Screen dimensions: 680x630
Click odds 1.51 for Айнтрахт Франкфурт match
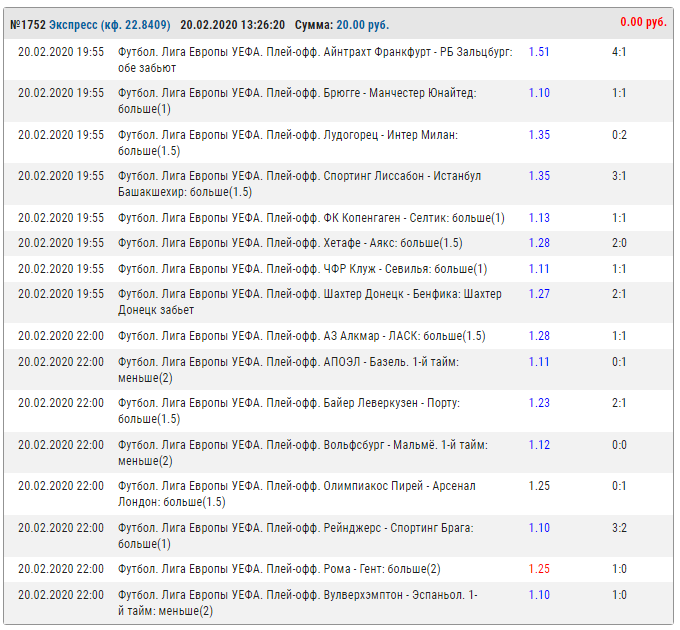539,51
